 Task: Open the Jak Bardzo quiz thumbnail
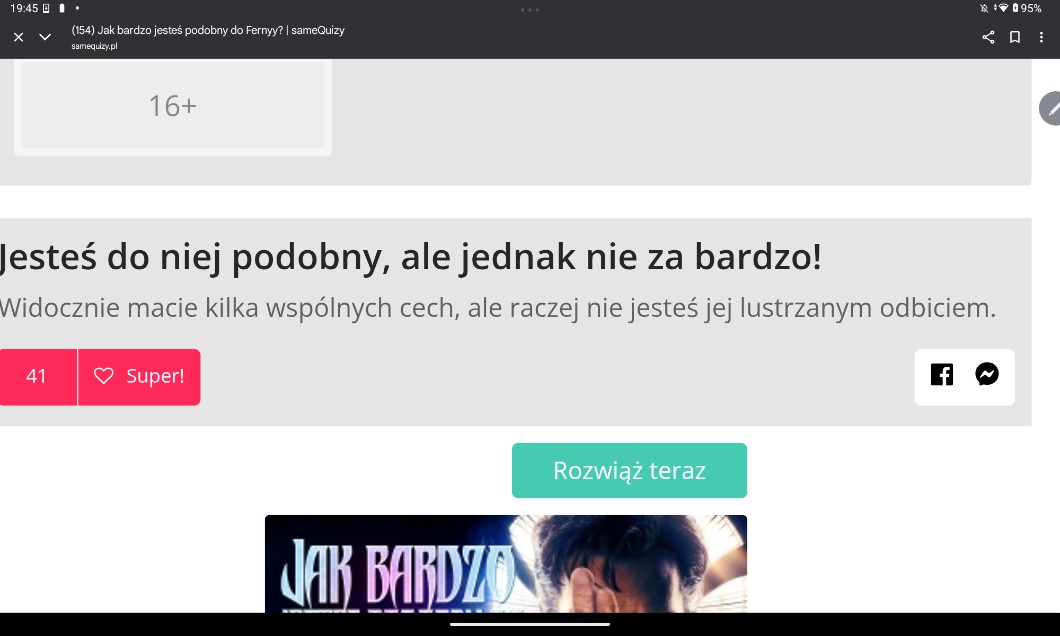tap(505, 563)
